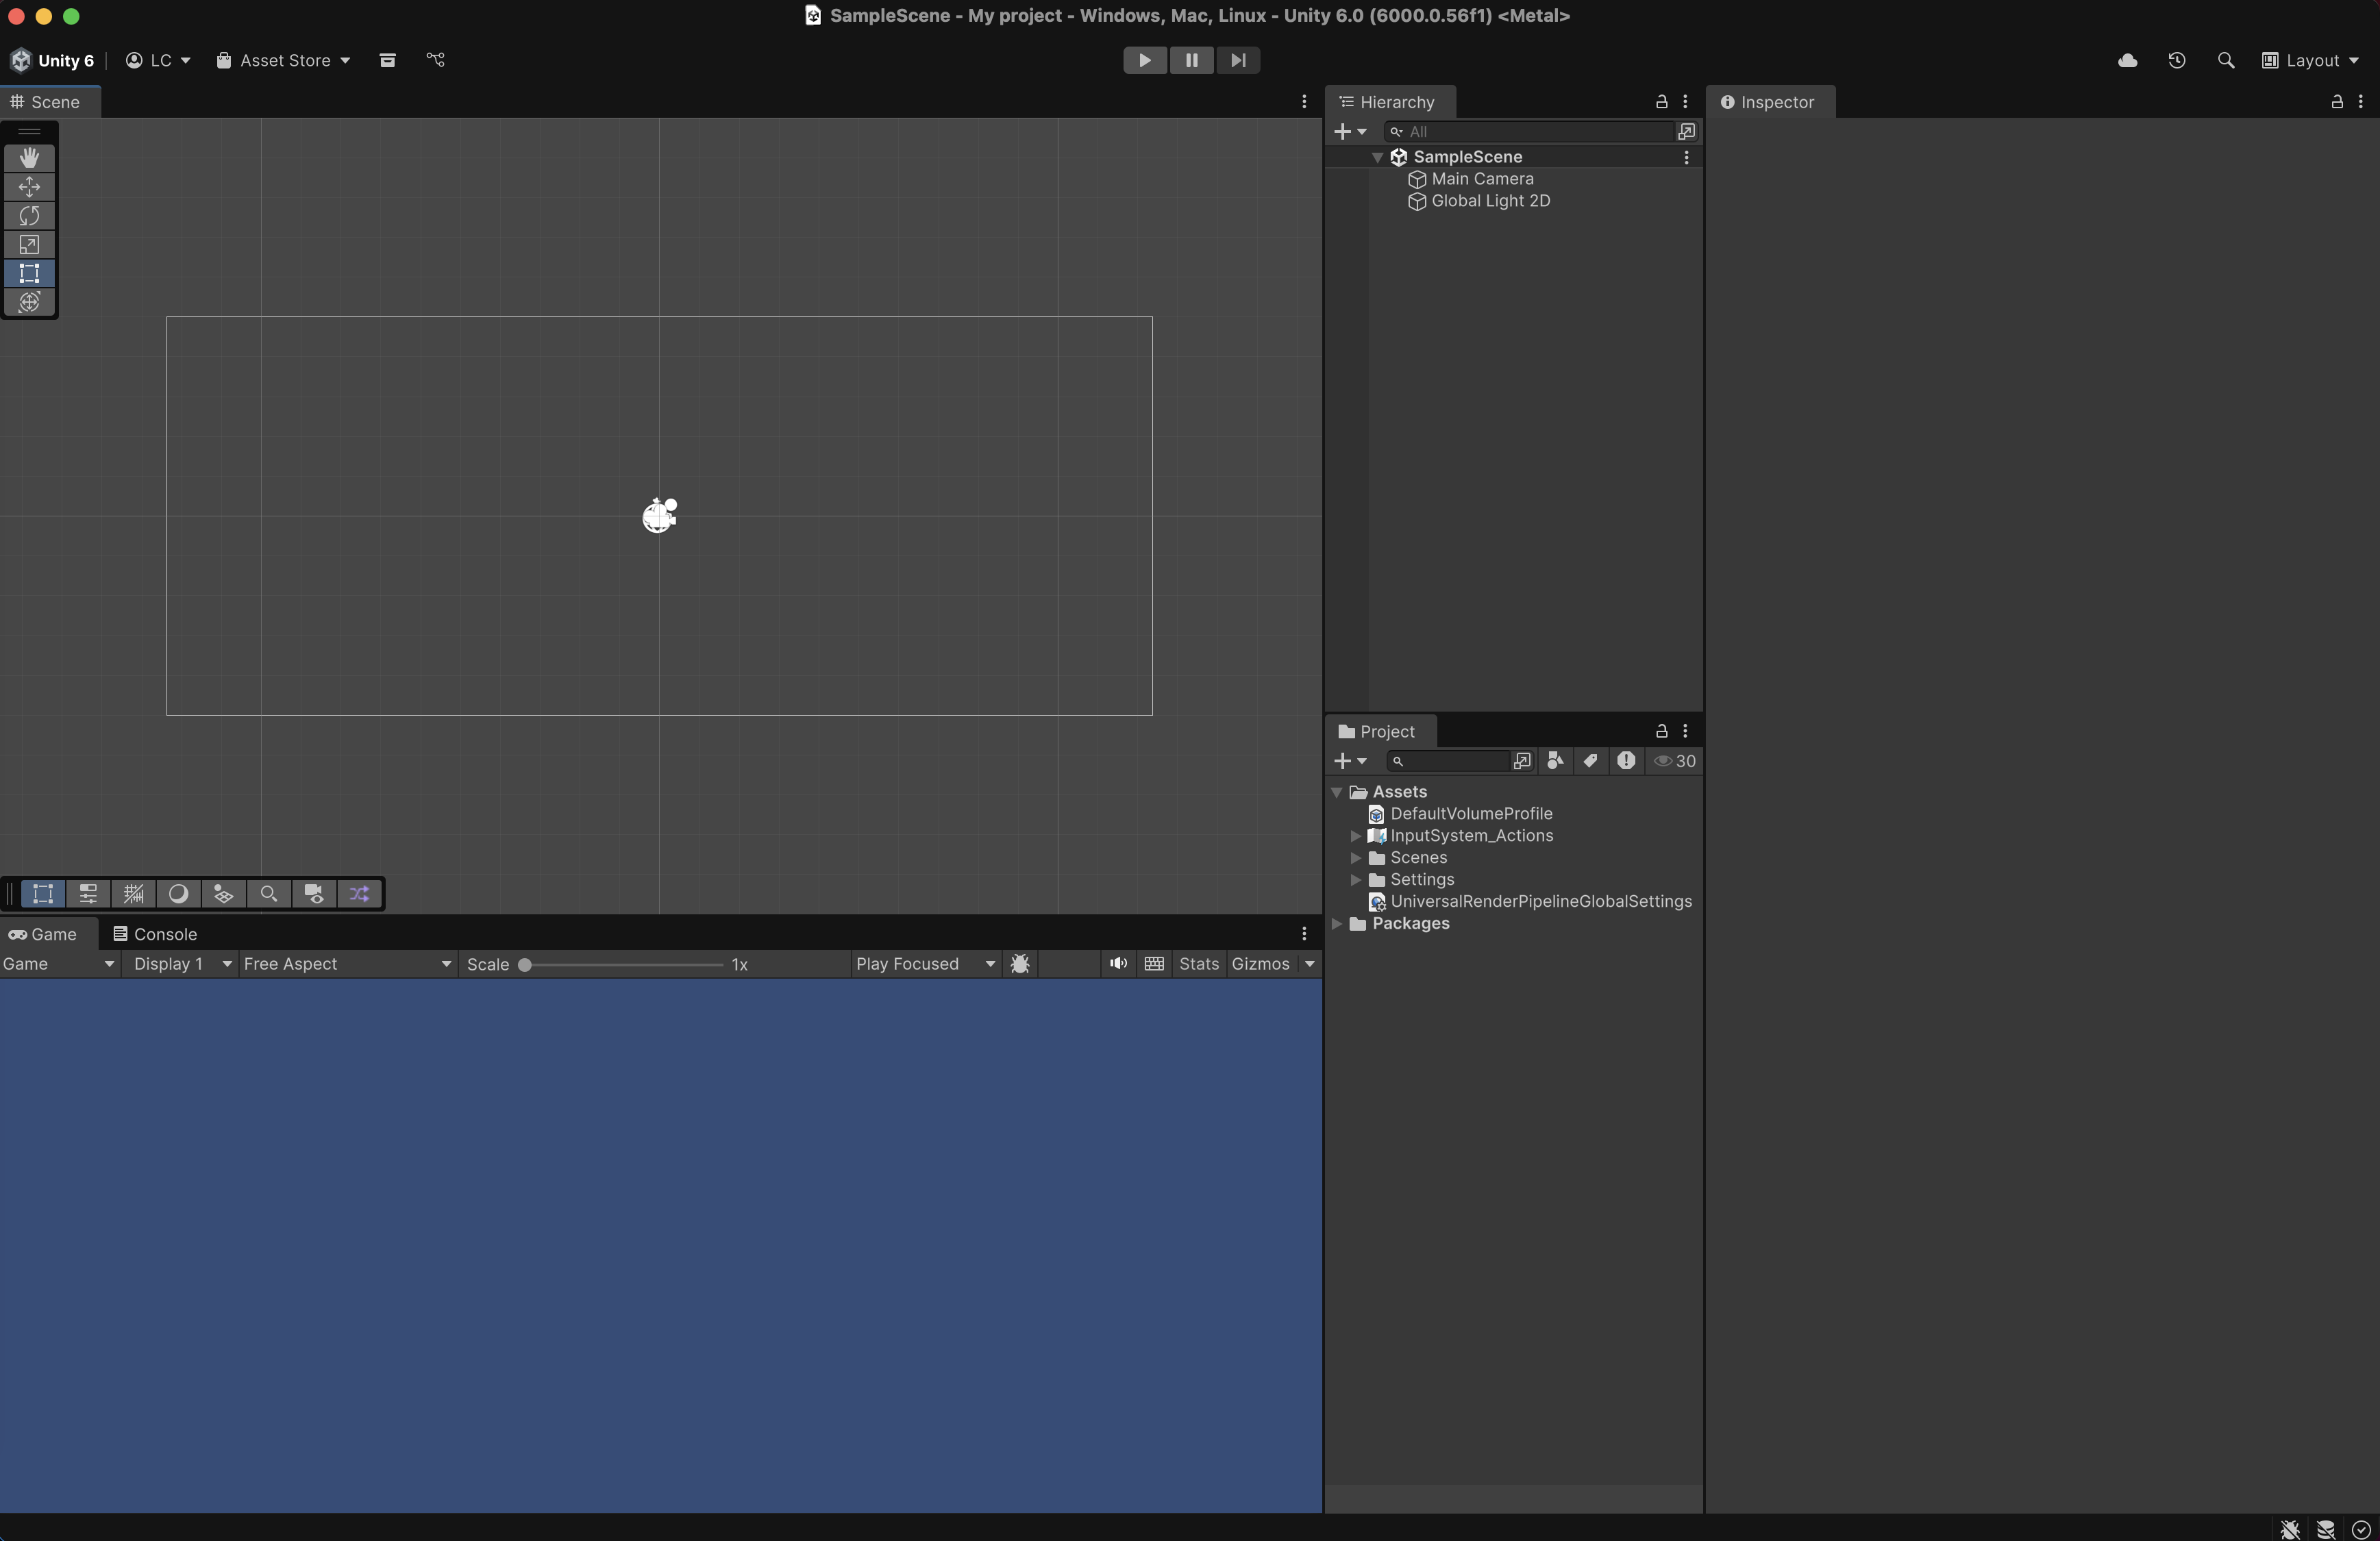This screenshot has height=1541, width=2380.
Task: Expand the Packages folder
Action: (x=1337, y=923)
